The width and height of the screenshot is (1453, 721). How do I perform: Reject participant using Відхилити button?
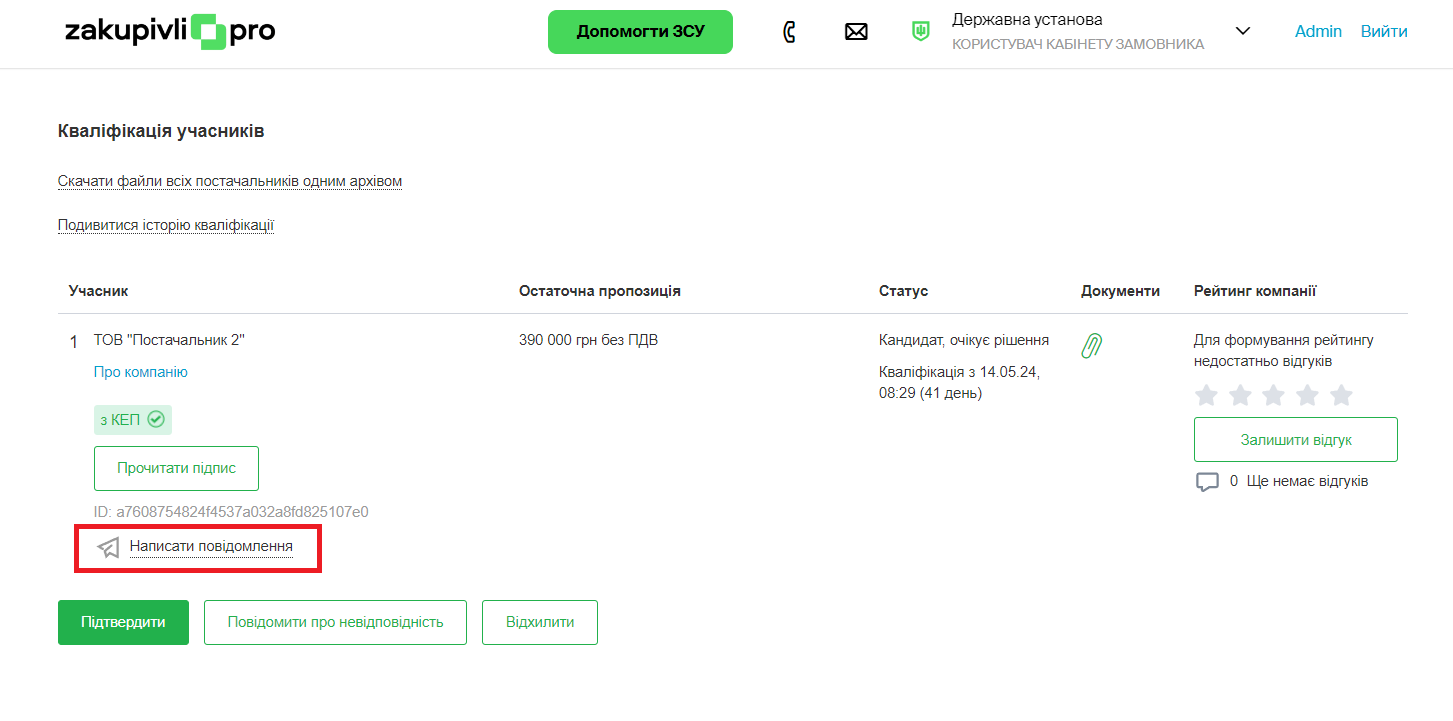(540, 622)
